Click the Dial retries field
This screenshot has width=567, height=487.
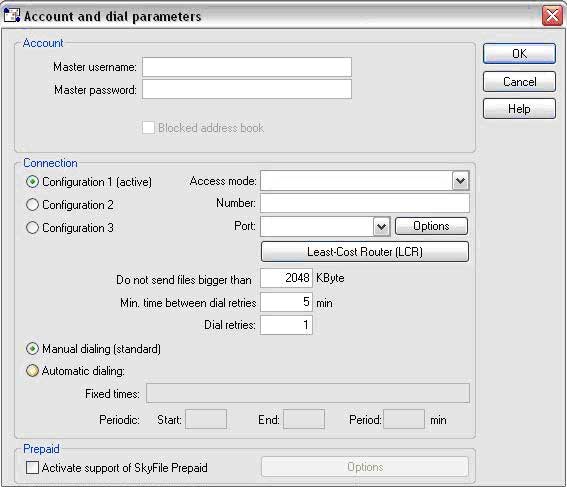coord(286,325)
